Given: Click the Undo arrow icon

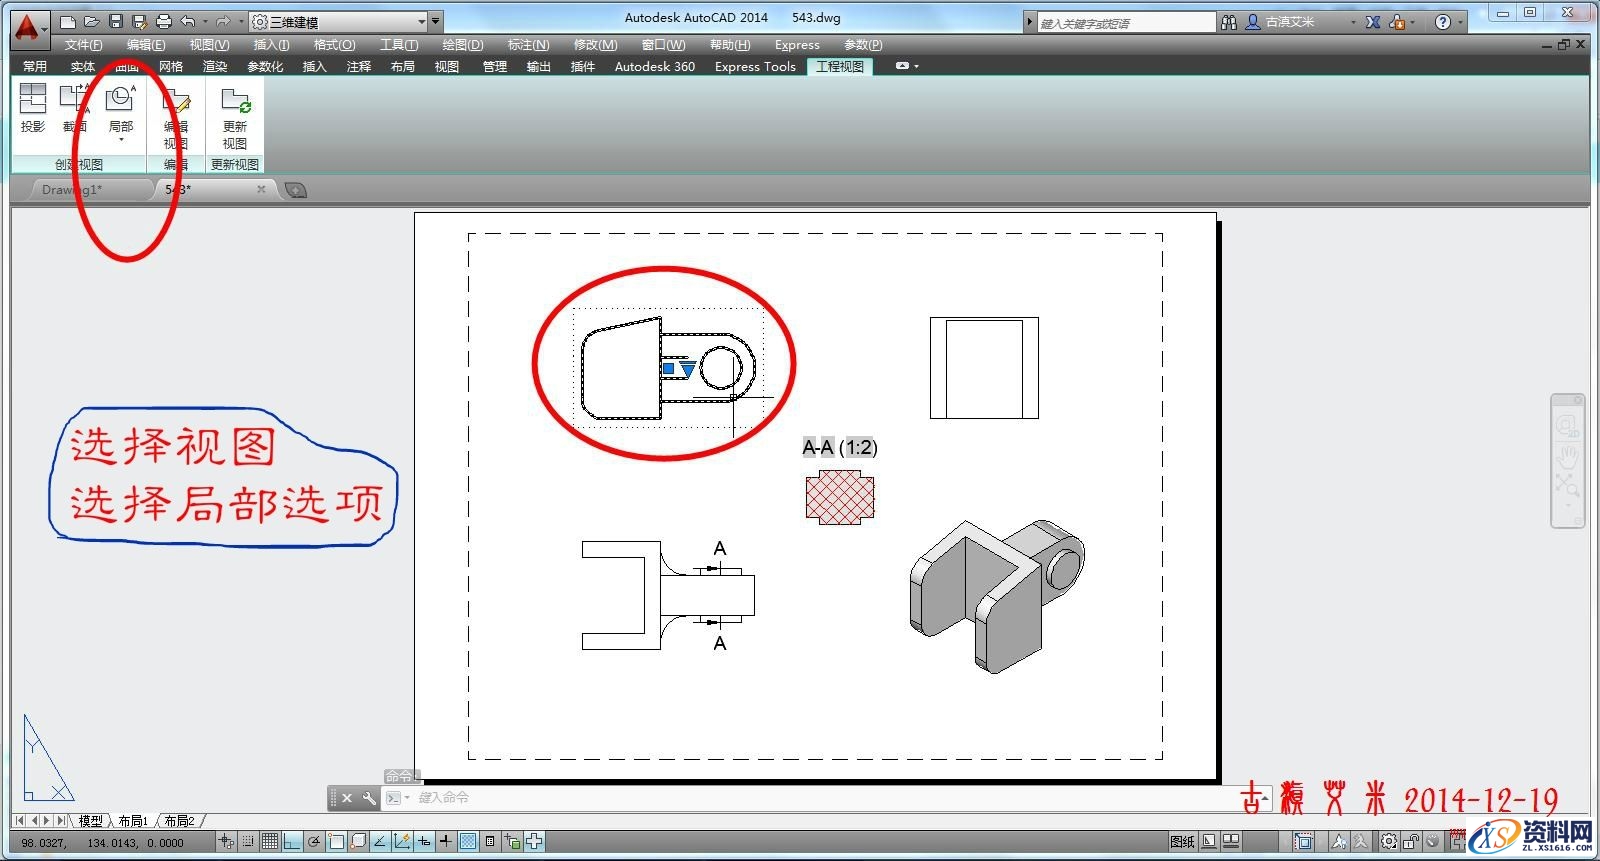Looking at the screenshot, I should click(188, 21).
